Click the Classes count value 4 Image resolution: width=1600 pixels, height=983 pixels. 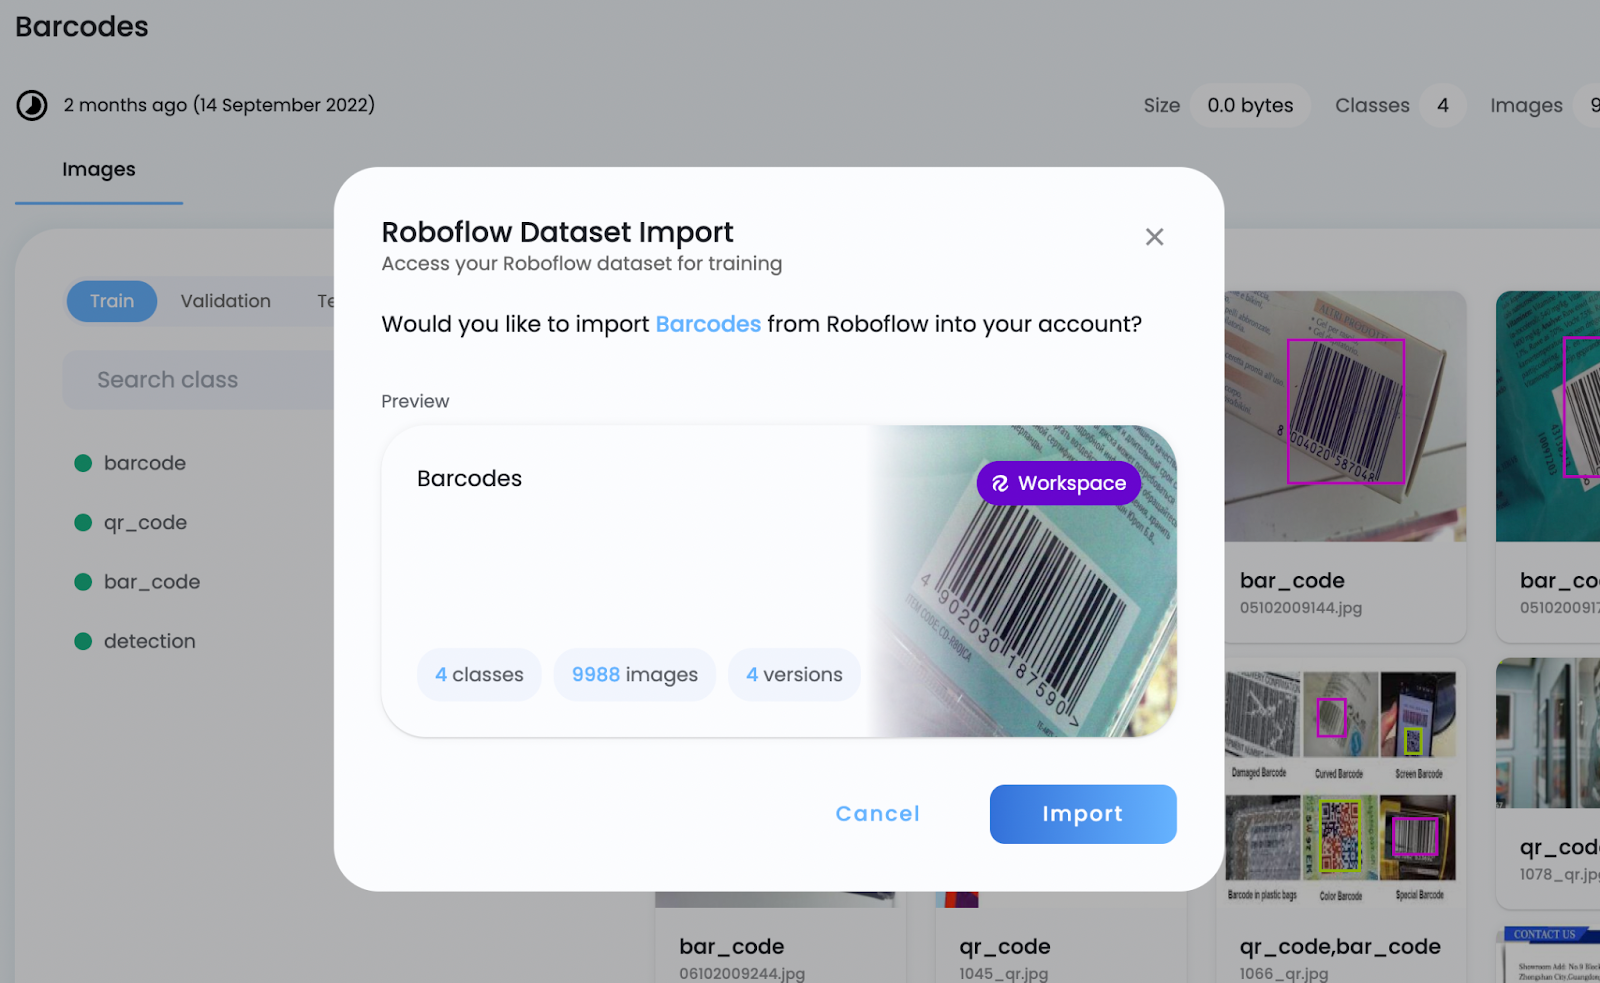(1443, 105)
